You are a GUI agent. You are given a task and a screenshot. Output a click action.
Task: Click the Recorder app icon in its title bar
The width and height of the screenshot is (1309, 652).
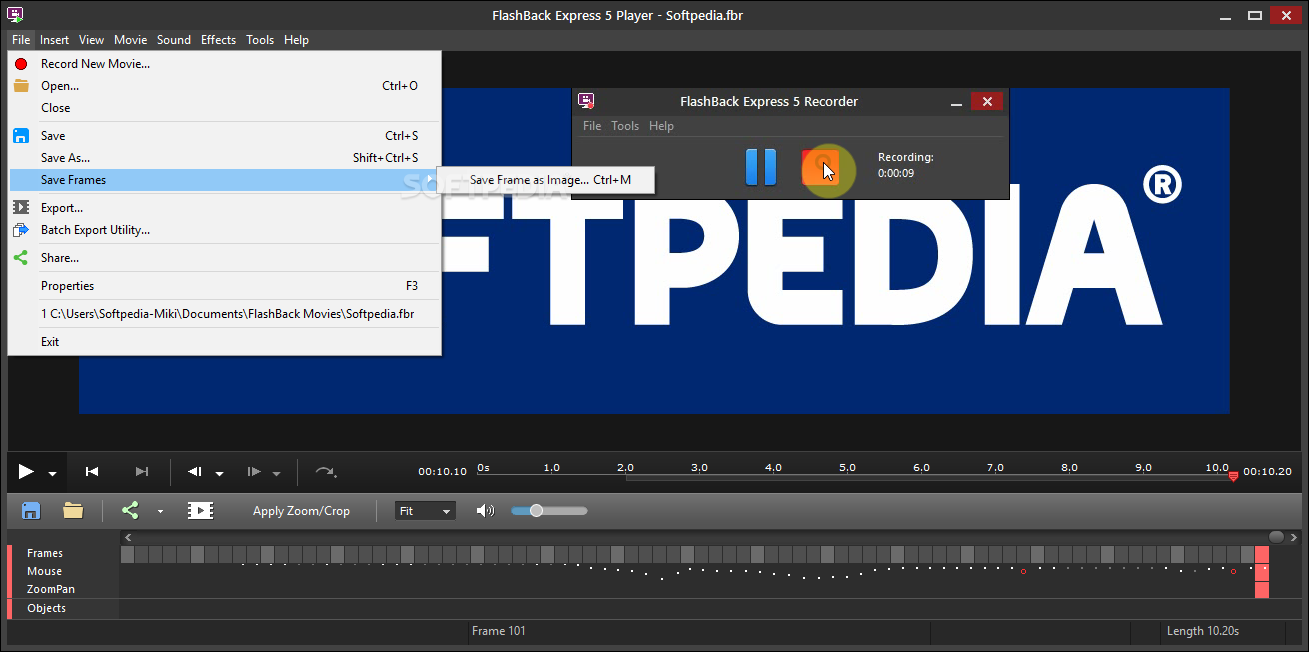tap(587, 101)
